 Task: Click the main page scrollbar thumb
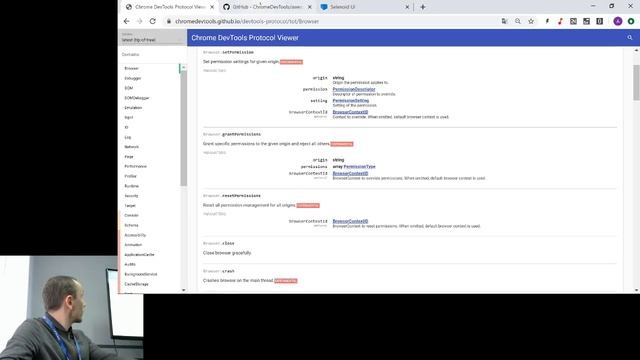[x=636, y=82]
